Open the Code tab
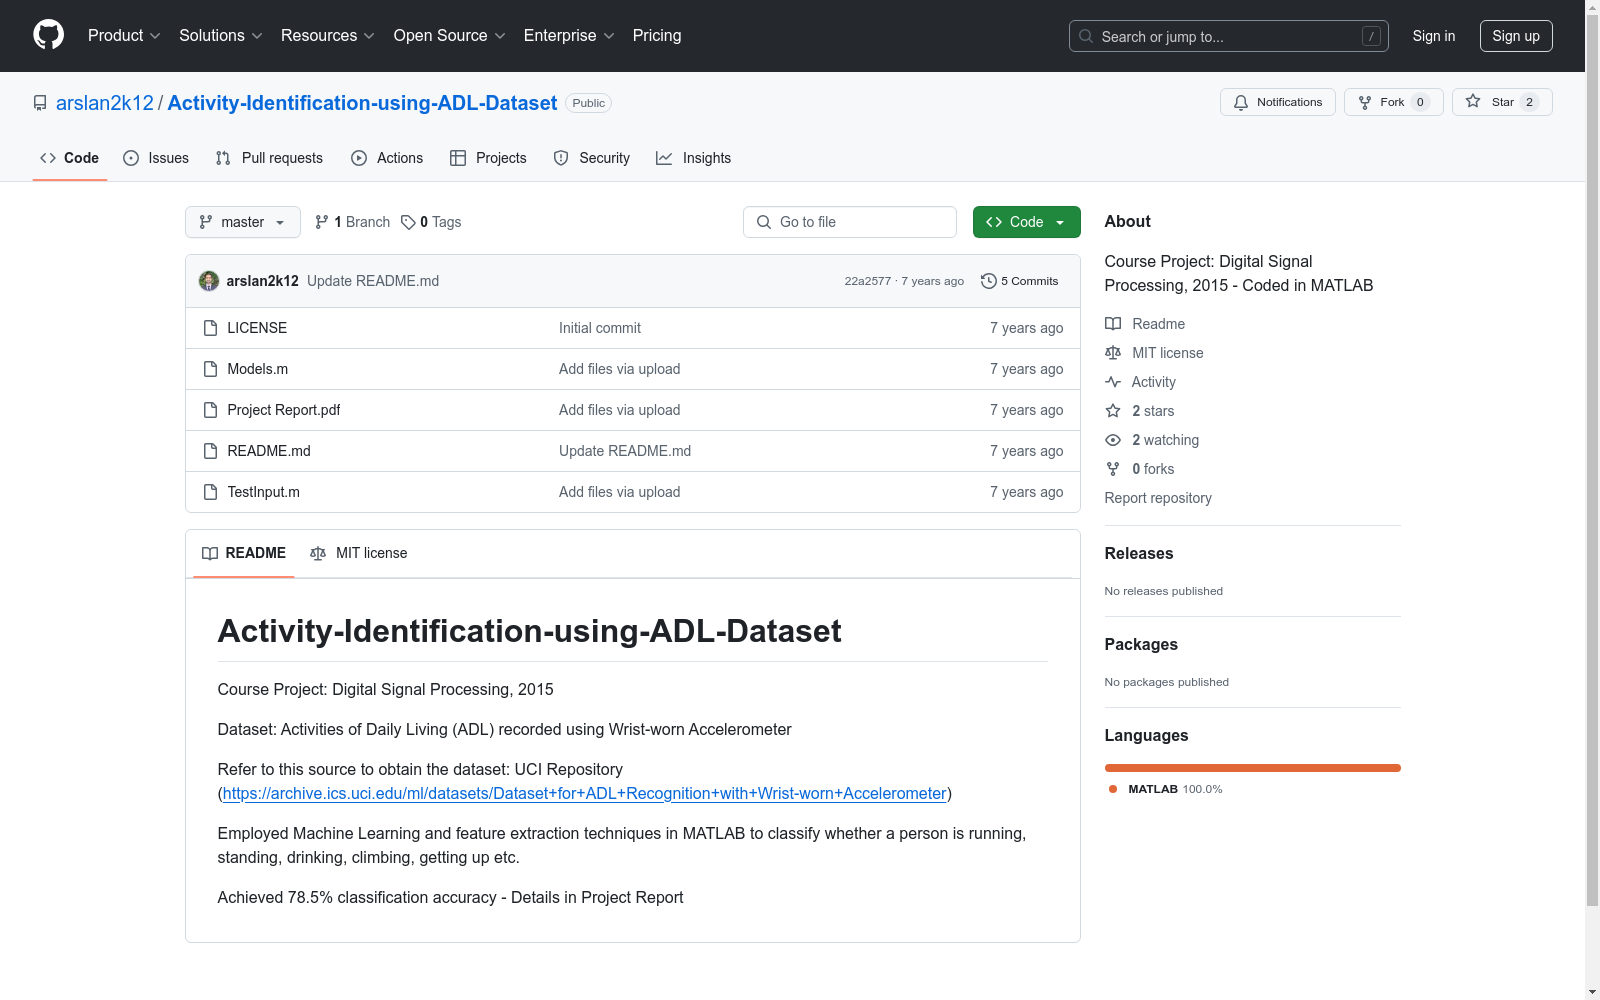Viewport: 1600px width, 1000px height. click(x=70, y=158)
